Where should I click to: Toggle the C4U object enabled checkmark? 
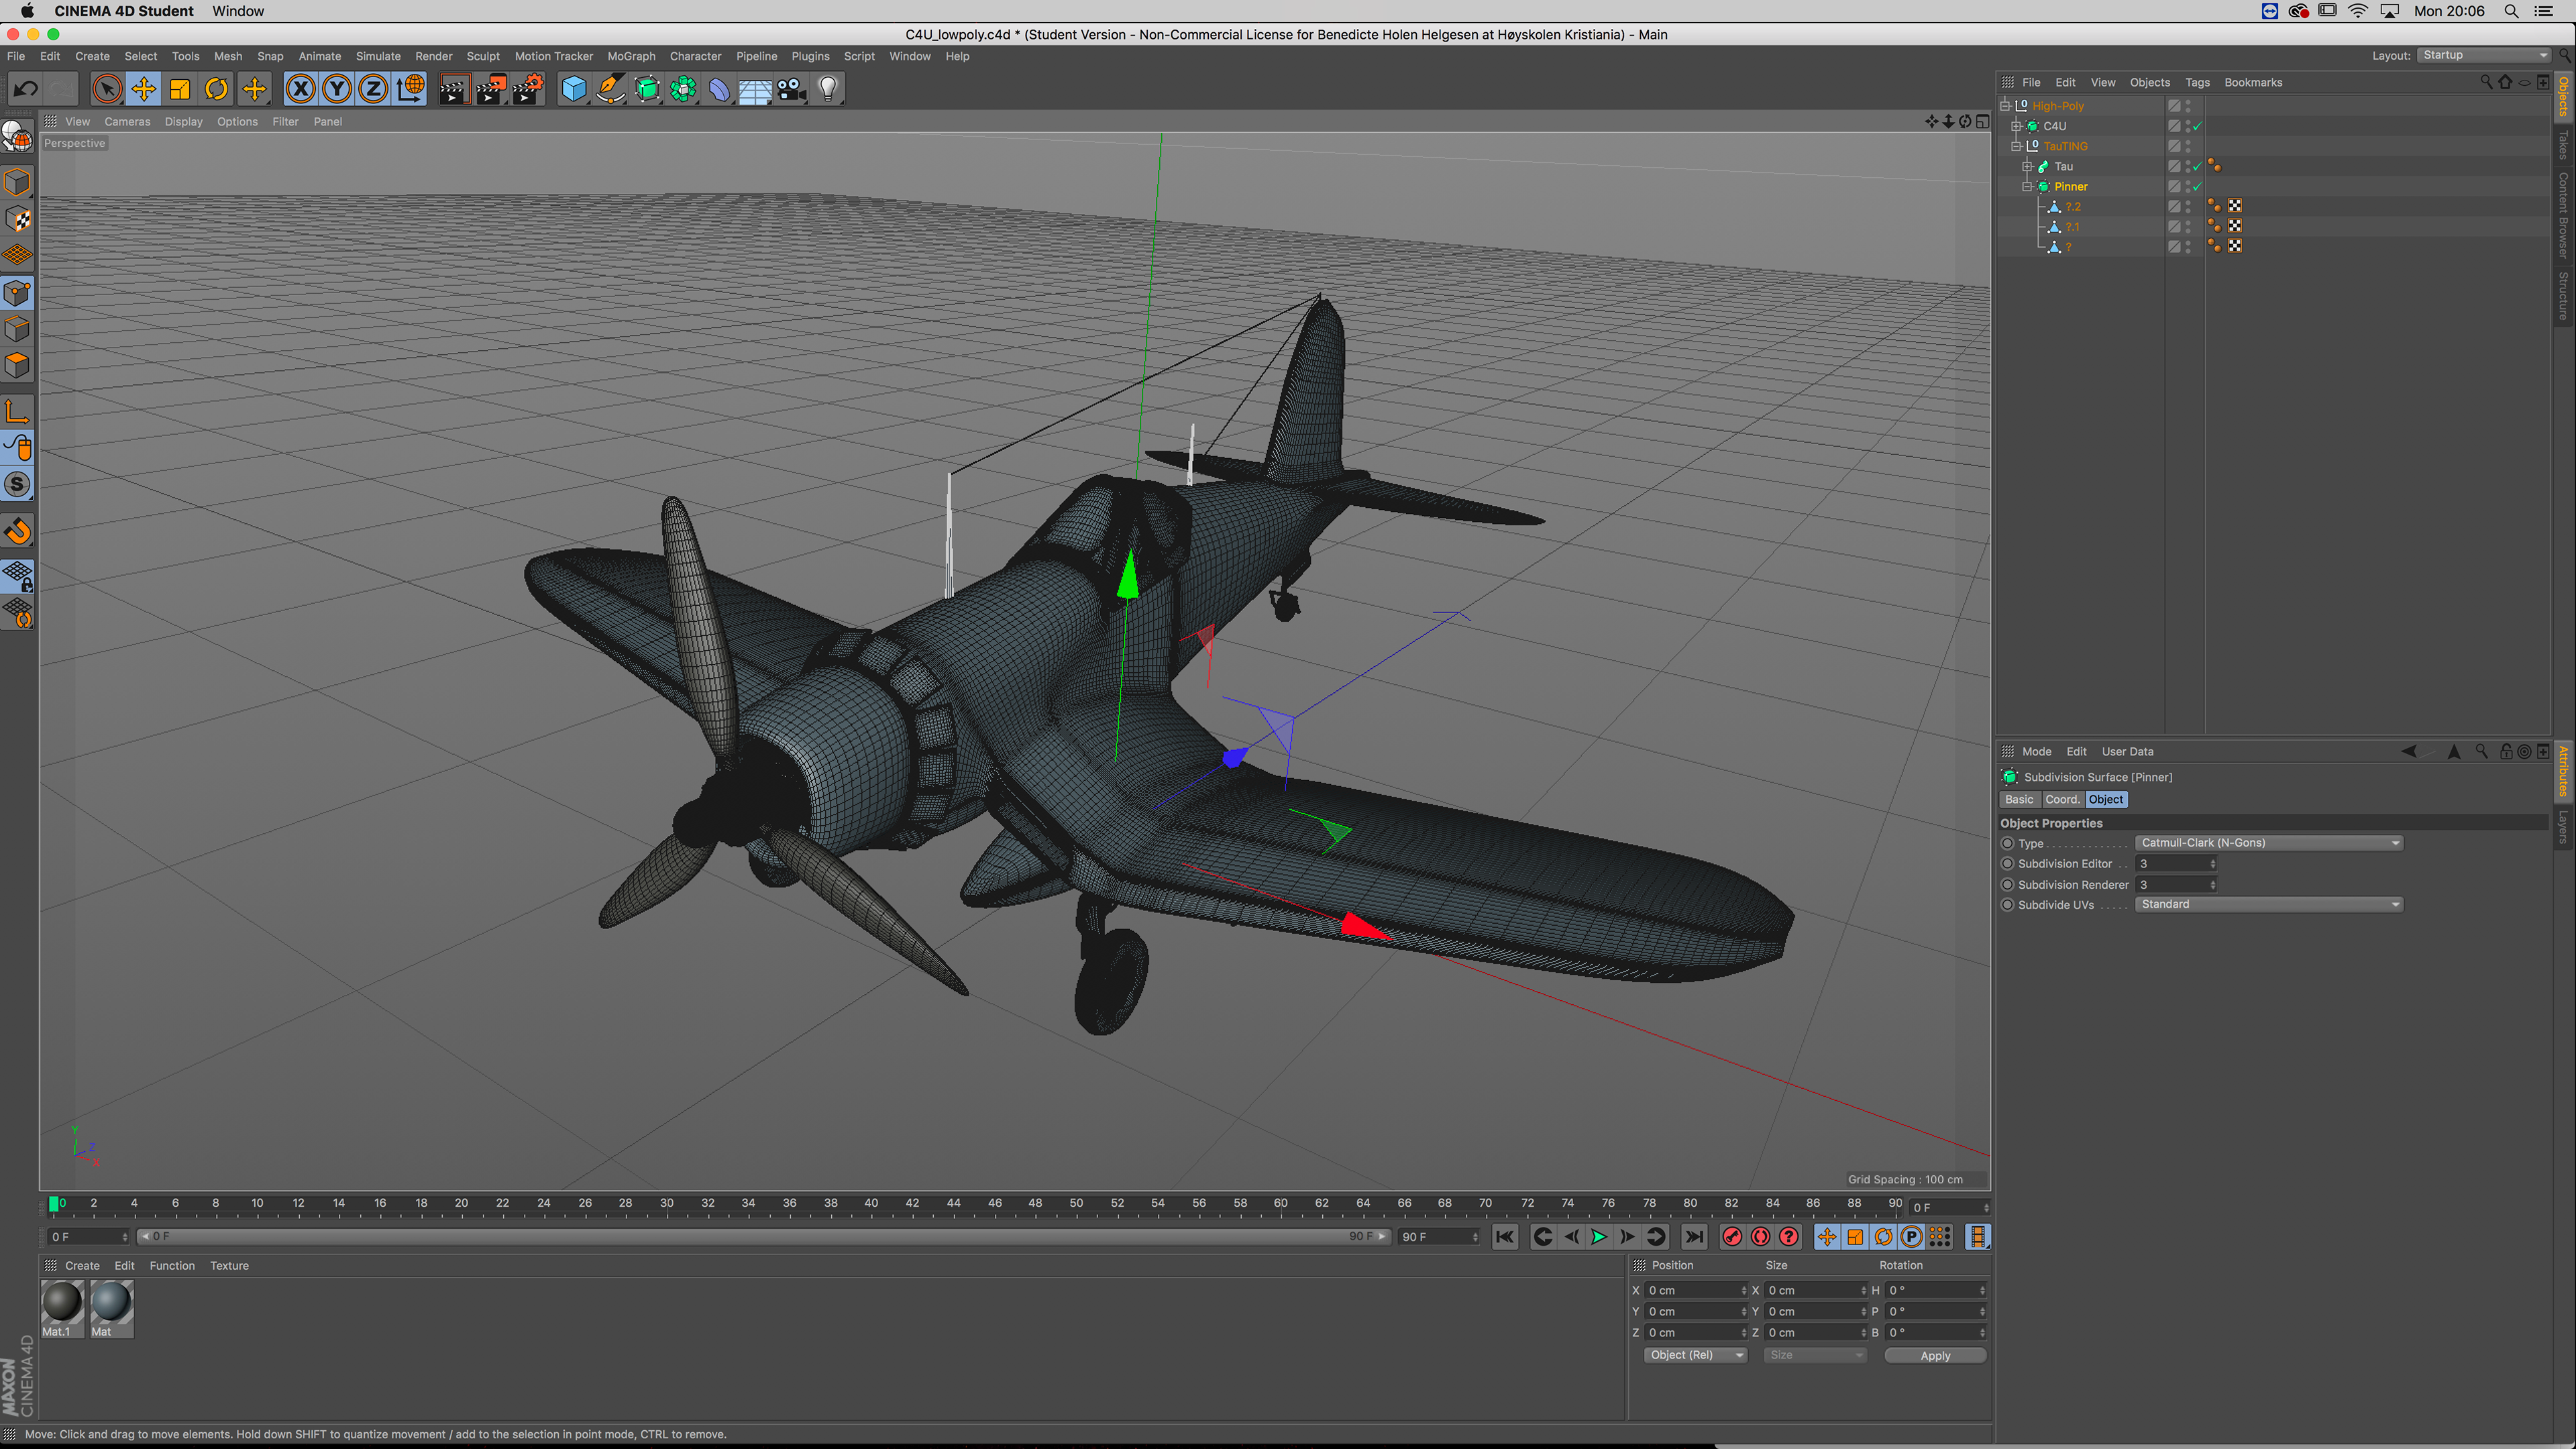click(x=2197, y=127)
